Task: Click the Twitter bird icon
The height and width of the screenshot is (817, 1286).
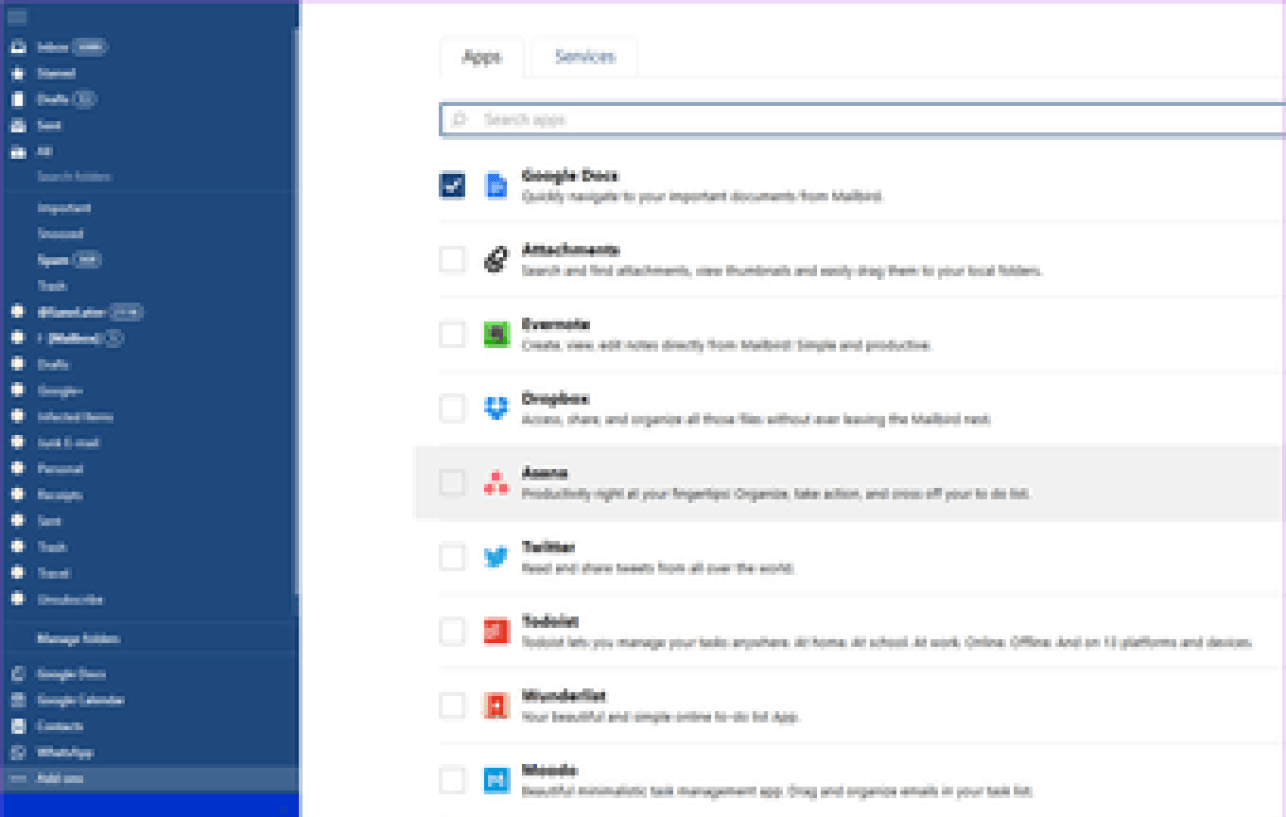Action: 496,557
